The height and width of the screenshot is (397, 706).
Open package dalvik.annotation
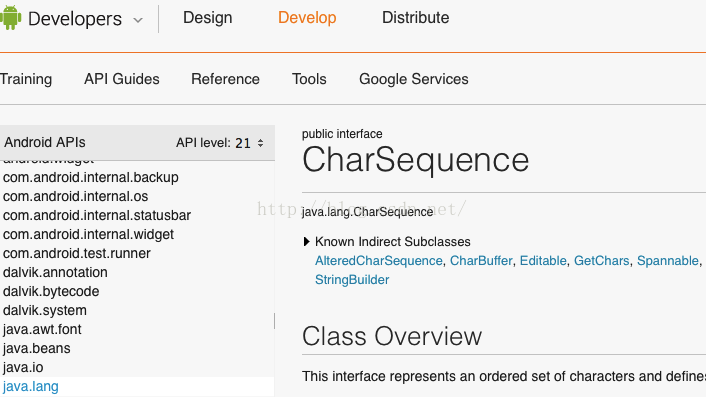pos(55,272)
